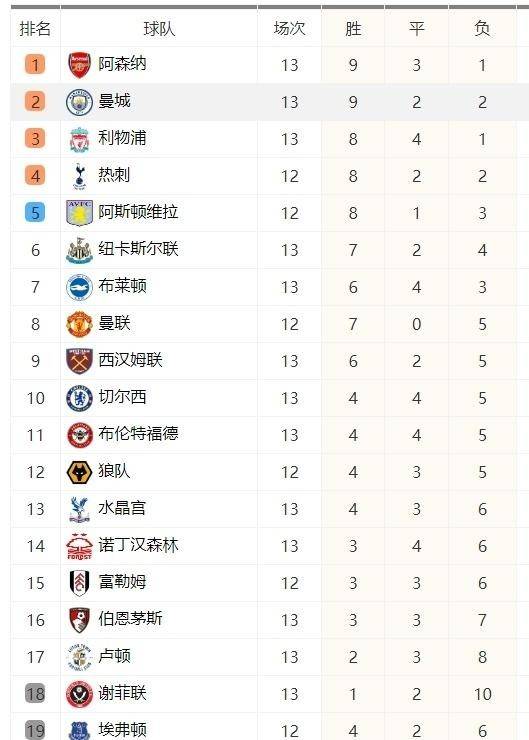
Task: Open the Wolves wolf-head logo
Action: tap(79, 472)
